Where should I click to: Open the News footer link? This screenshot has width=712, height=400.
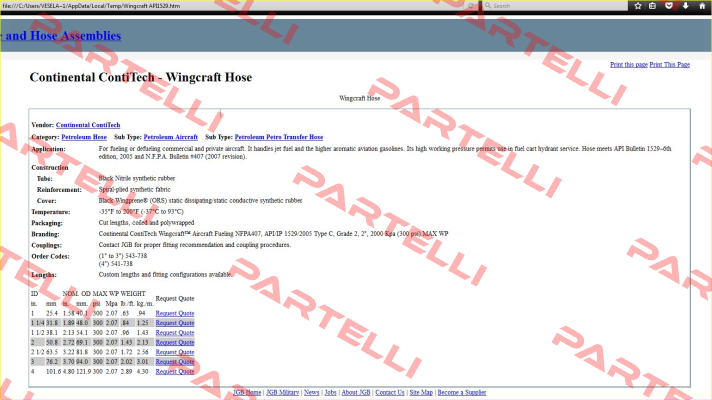312,392
